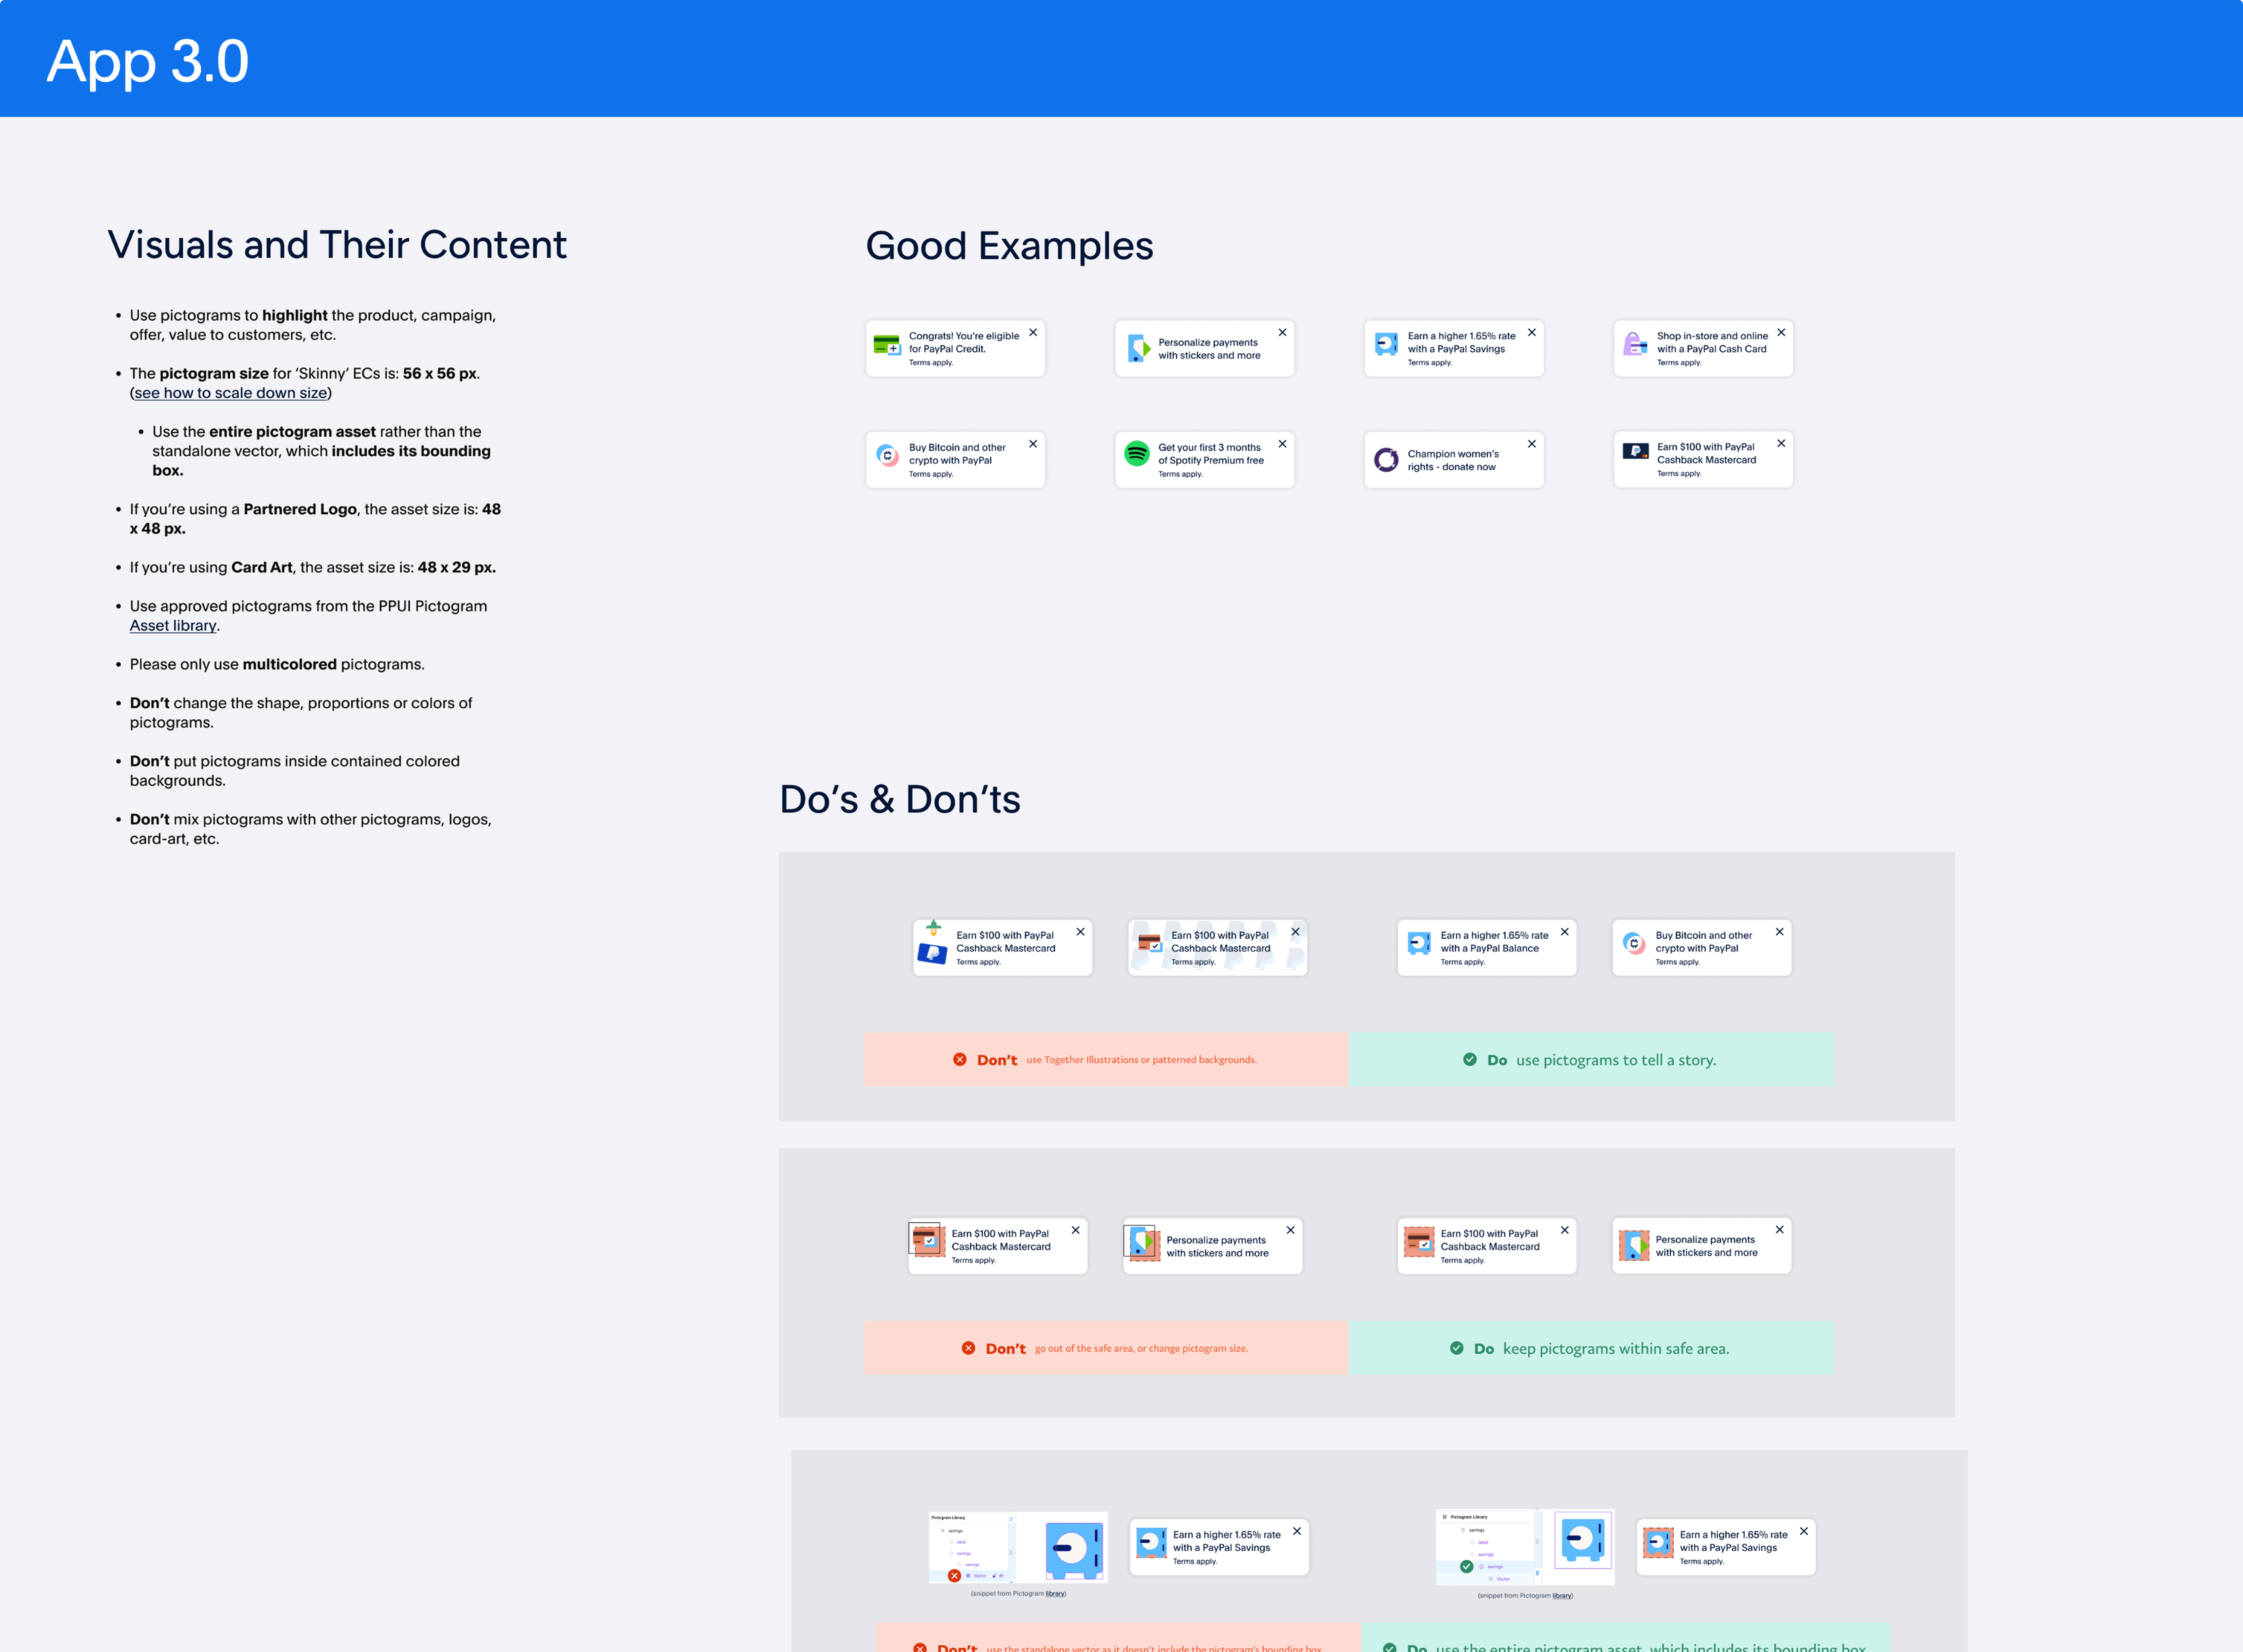This screenshot has width=2243, height=1652.
Task: Click the green check beside "Do keep pictograms within safe area"
Action: click(1457, 1348)
